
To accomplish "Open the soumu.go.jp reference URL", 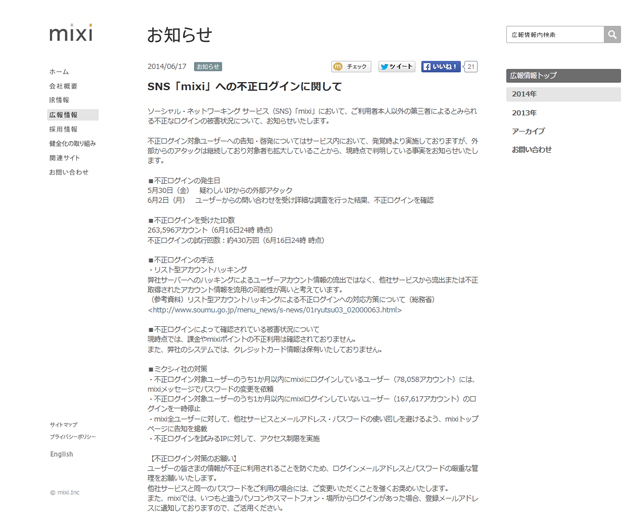I will click(x=275, y=310).
